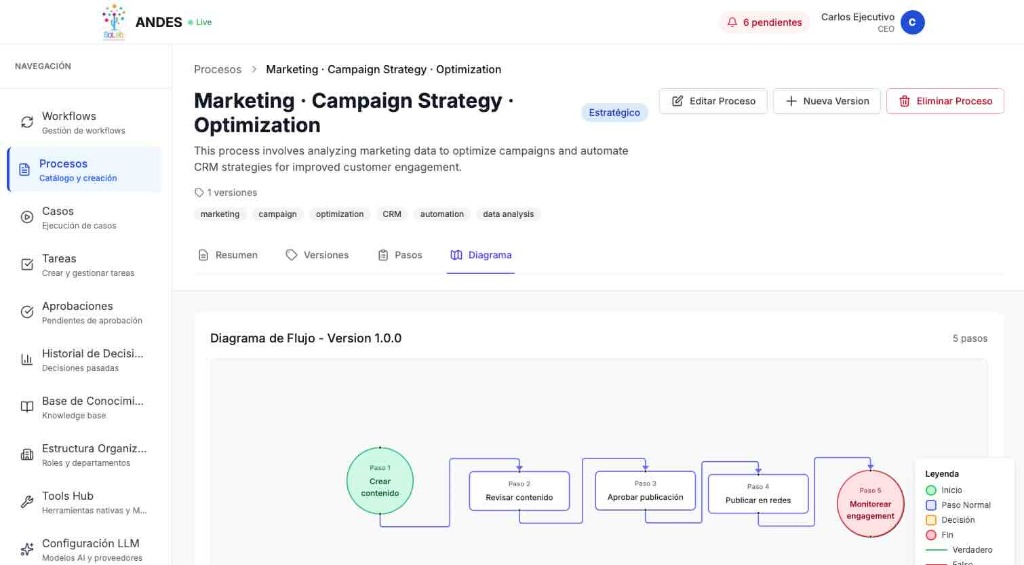Click the Editar Proceso button
The width and height of the screenshot is (1024, 565).
pos(713,101)
